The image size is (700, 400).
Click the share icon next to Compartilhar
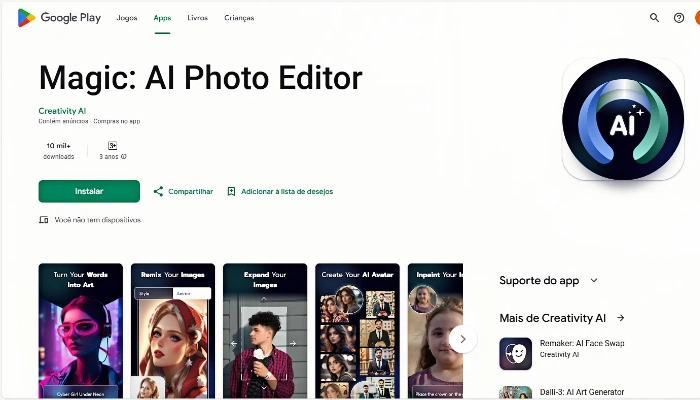click(x=158, y=192)
